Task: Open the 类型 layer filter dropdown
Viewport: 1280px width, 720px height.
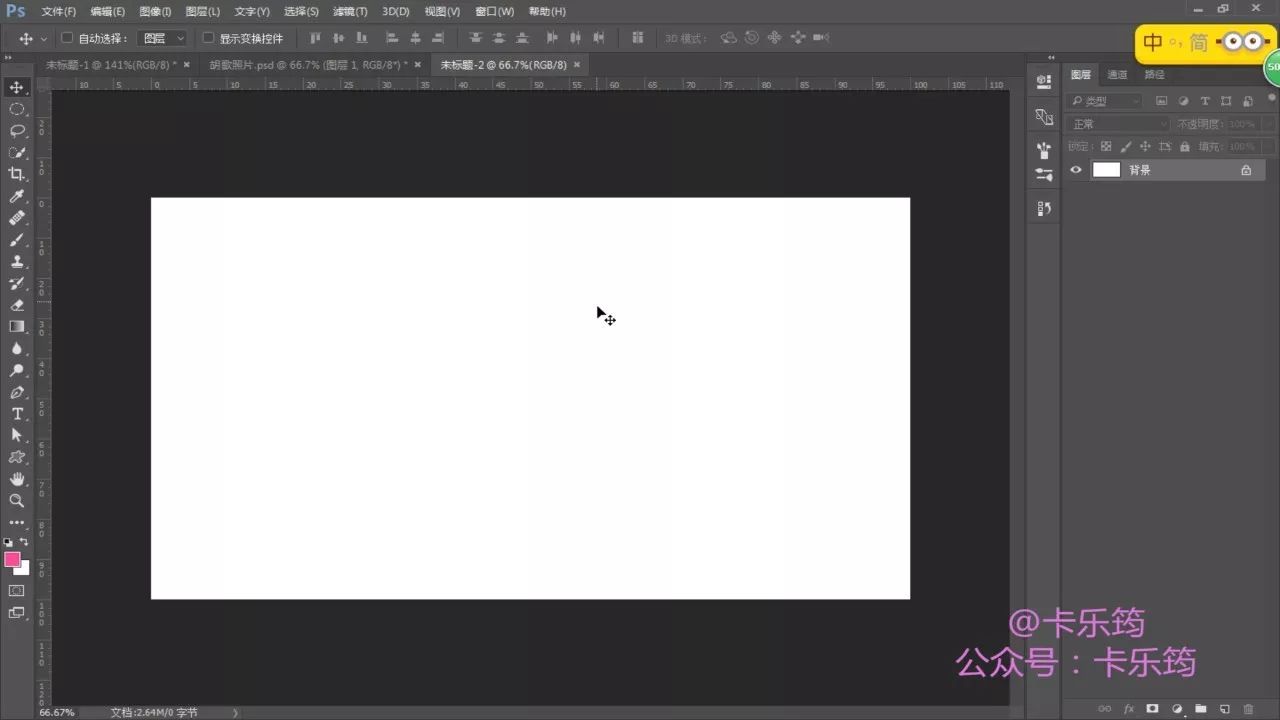Action: coord(1104,101)
